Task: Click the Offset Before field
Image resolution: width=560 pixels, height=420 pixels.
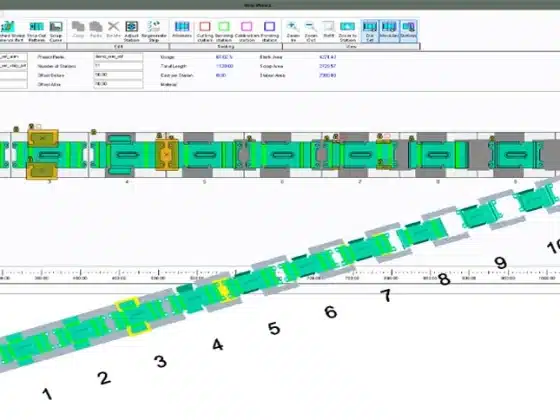Action: (119, 75)
